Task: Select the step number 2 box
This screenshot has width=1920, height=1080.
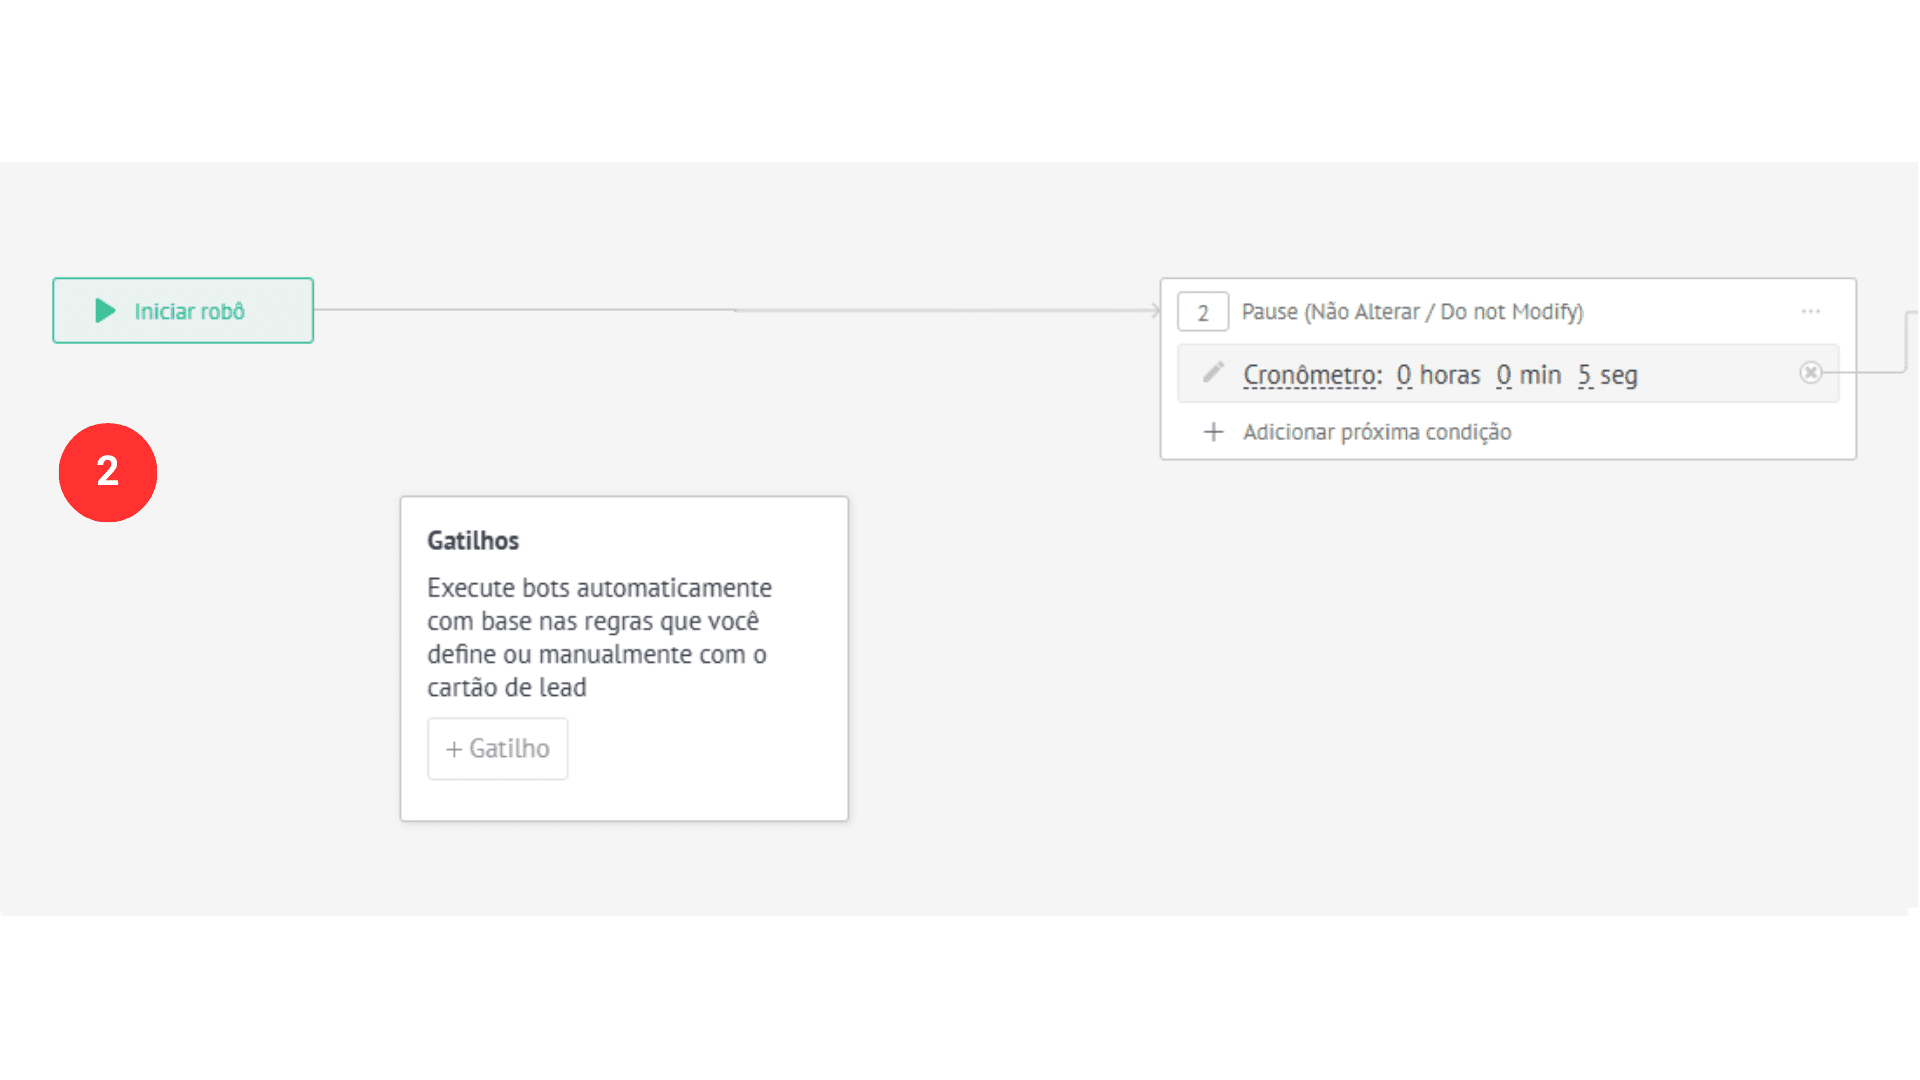Action: 1203,312
